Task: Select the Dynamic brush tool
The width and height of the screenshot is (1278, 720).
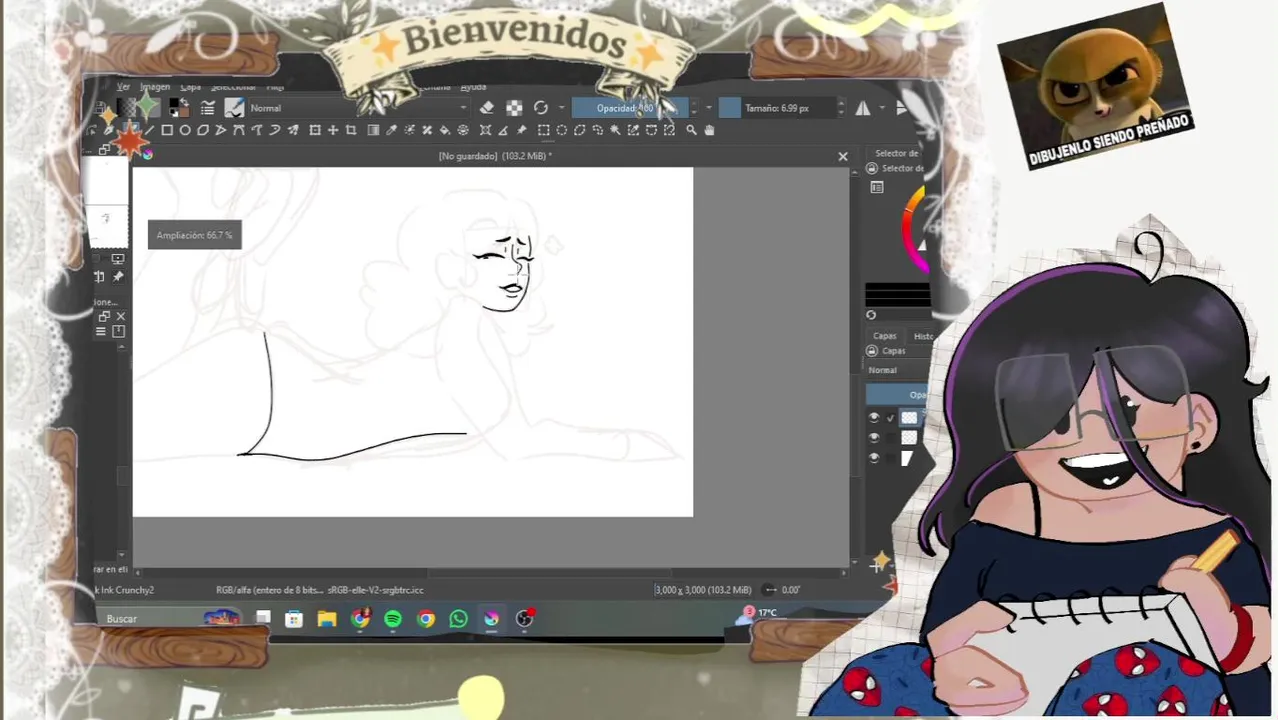Action: point(275,130)
